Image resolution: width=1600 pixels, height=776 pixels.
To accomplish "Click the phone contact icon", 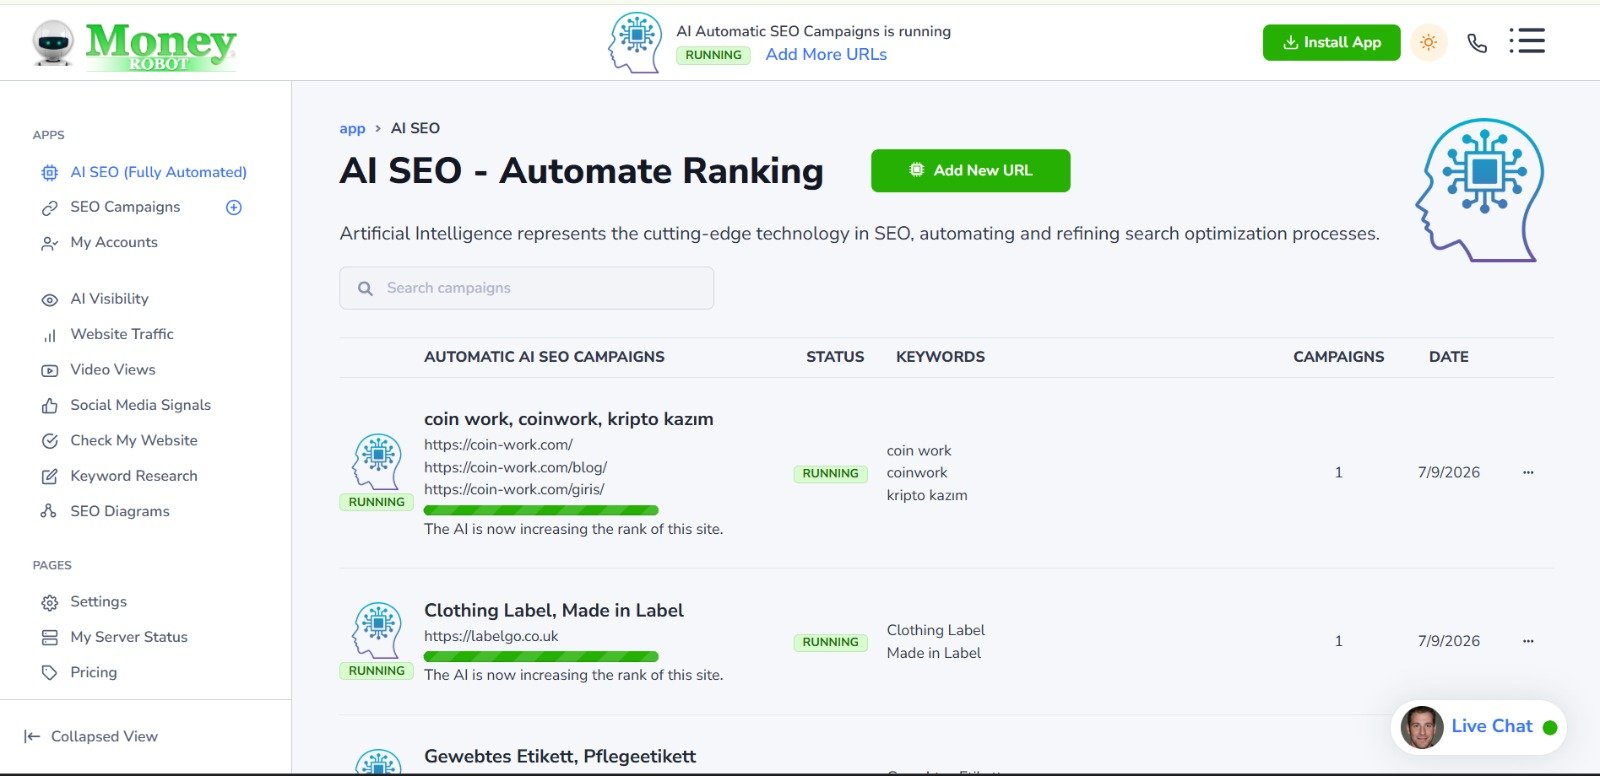I will tap(1477, 42).
